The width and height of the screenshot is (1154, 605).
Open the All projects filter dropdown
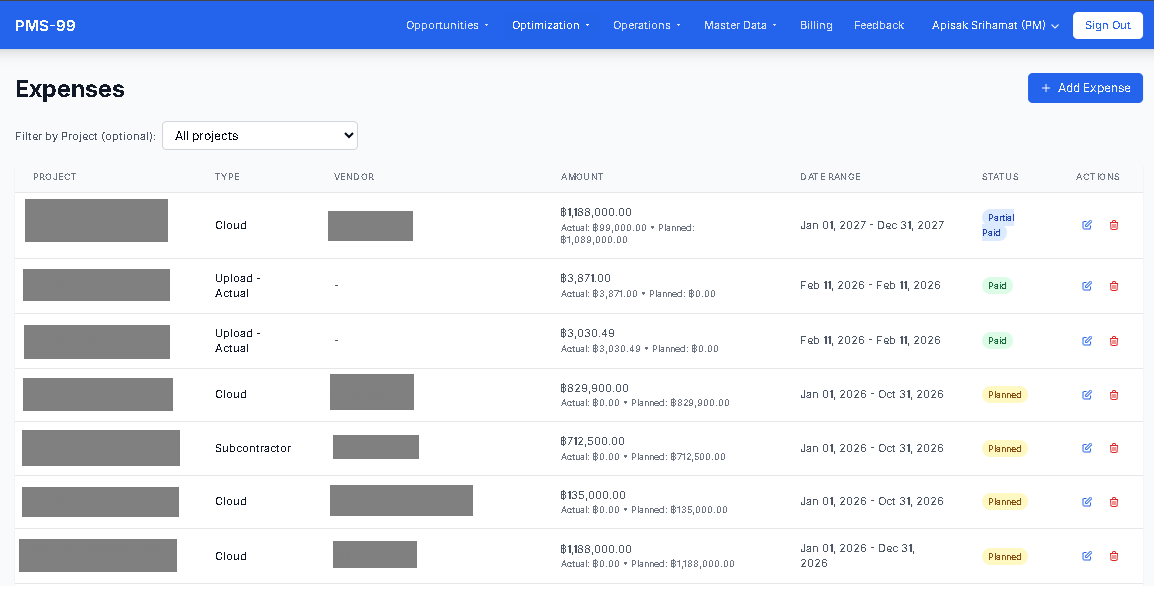[x=260, y=136]
